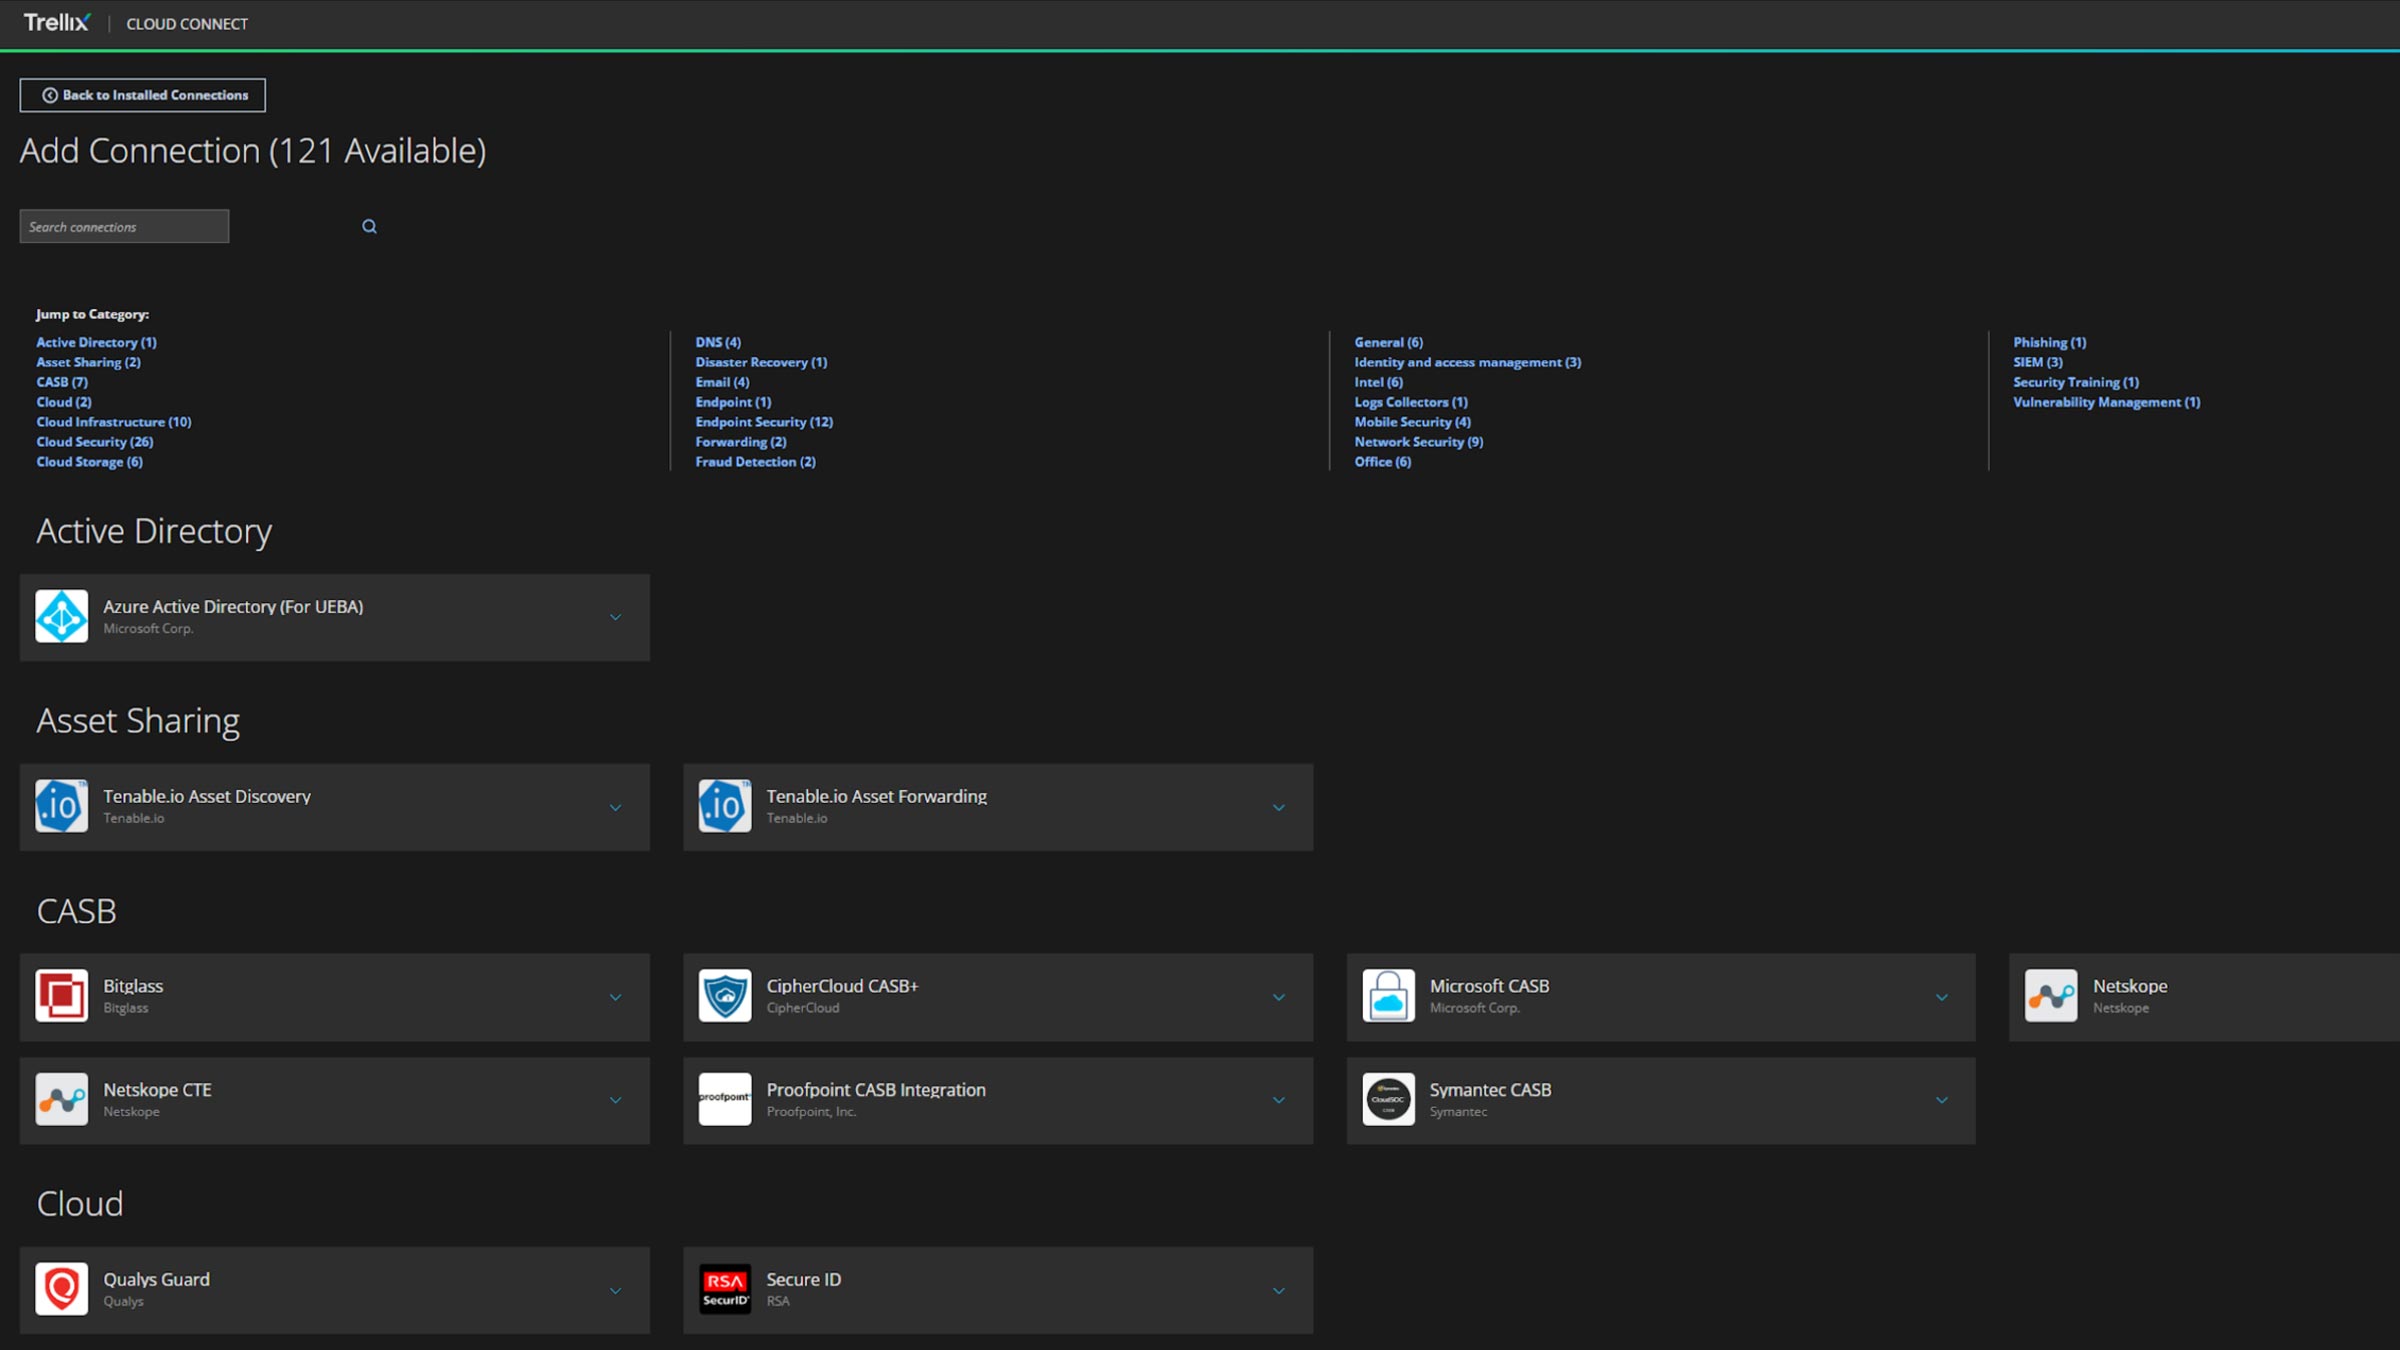The width and height of the screenshot is (2400, 1350).
Task: Click the Proofpoint CASB Integration logo
Action: point(725,1100)
